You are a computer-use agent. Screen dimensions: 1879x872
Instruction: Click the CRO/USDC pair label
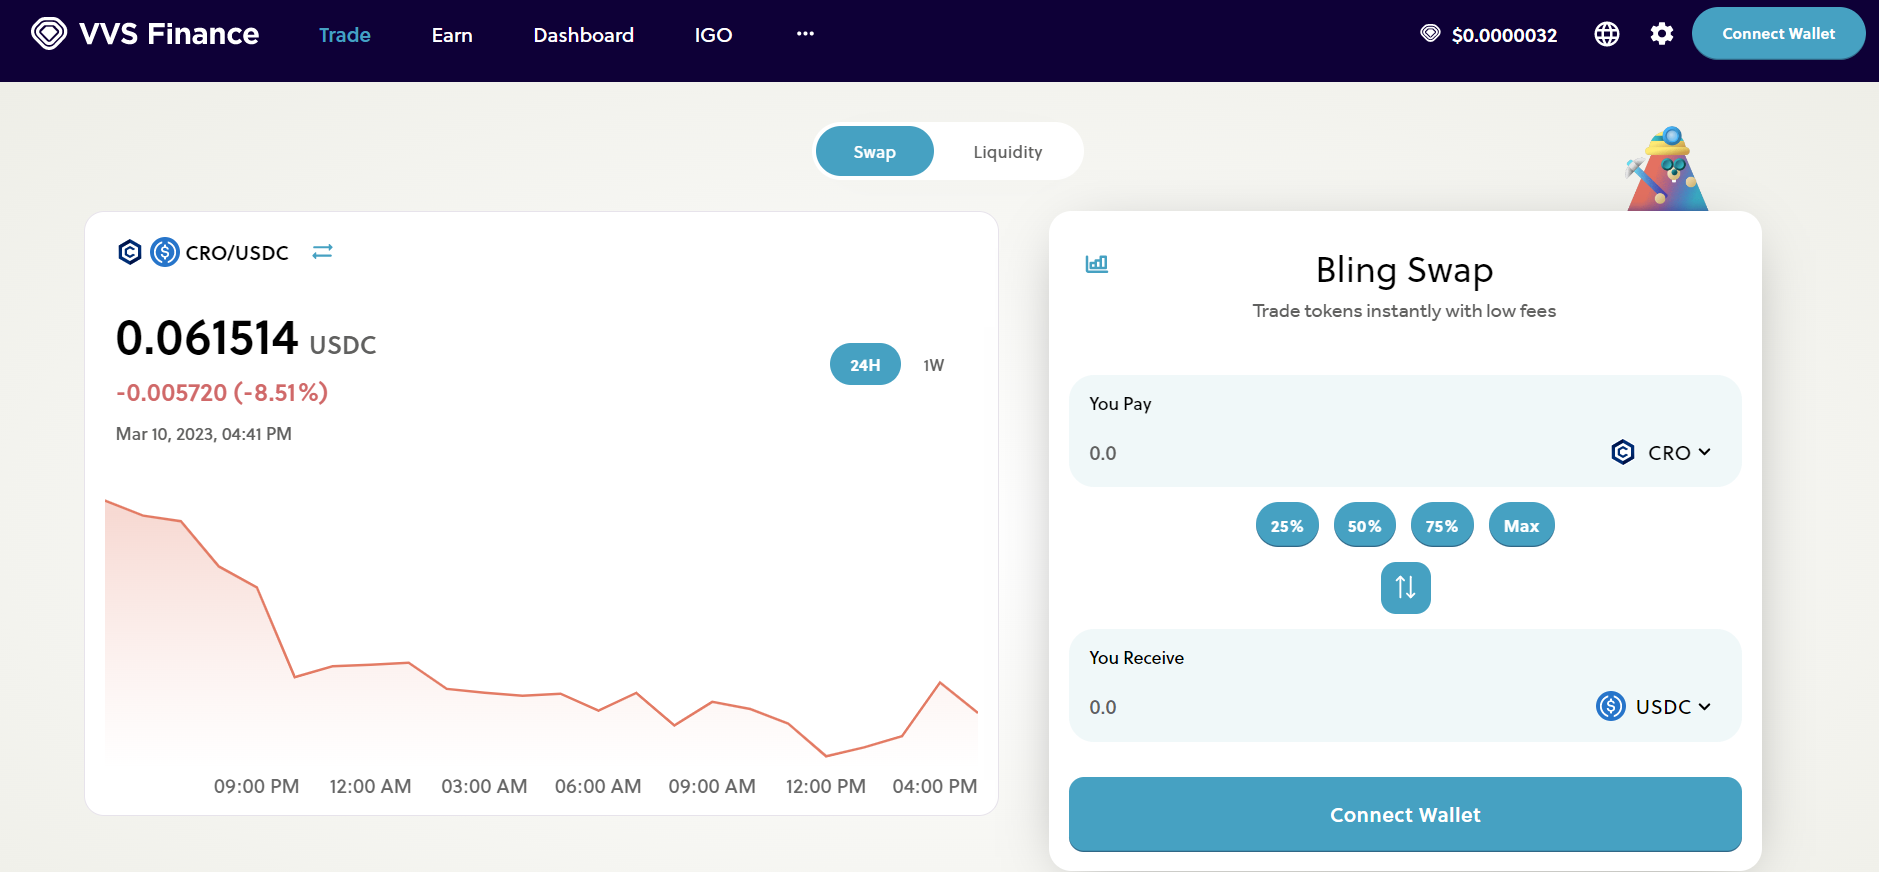click(x=237, y=253)
